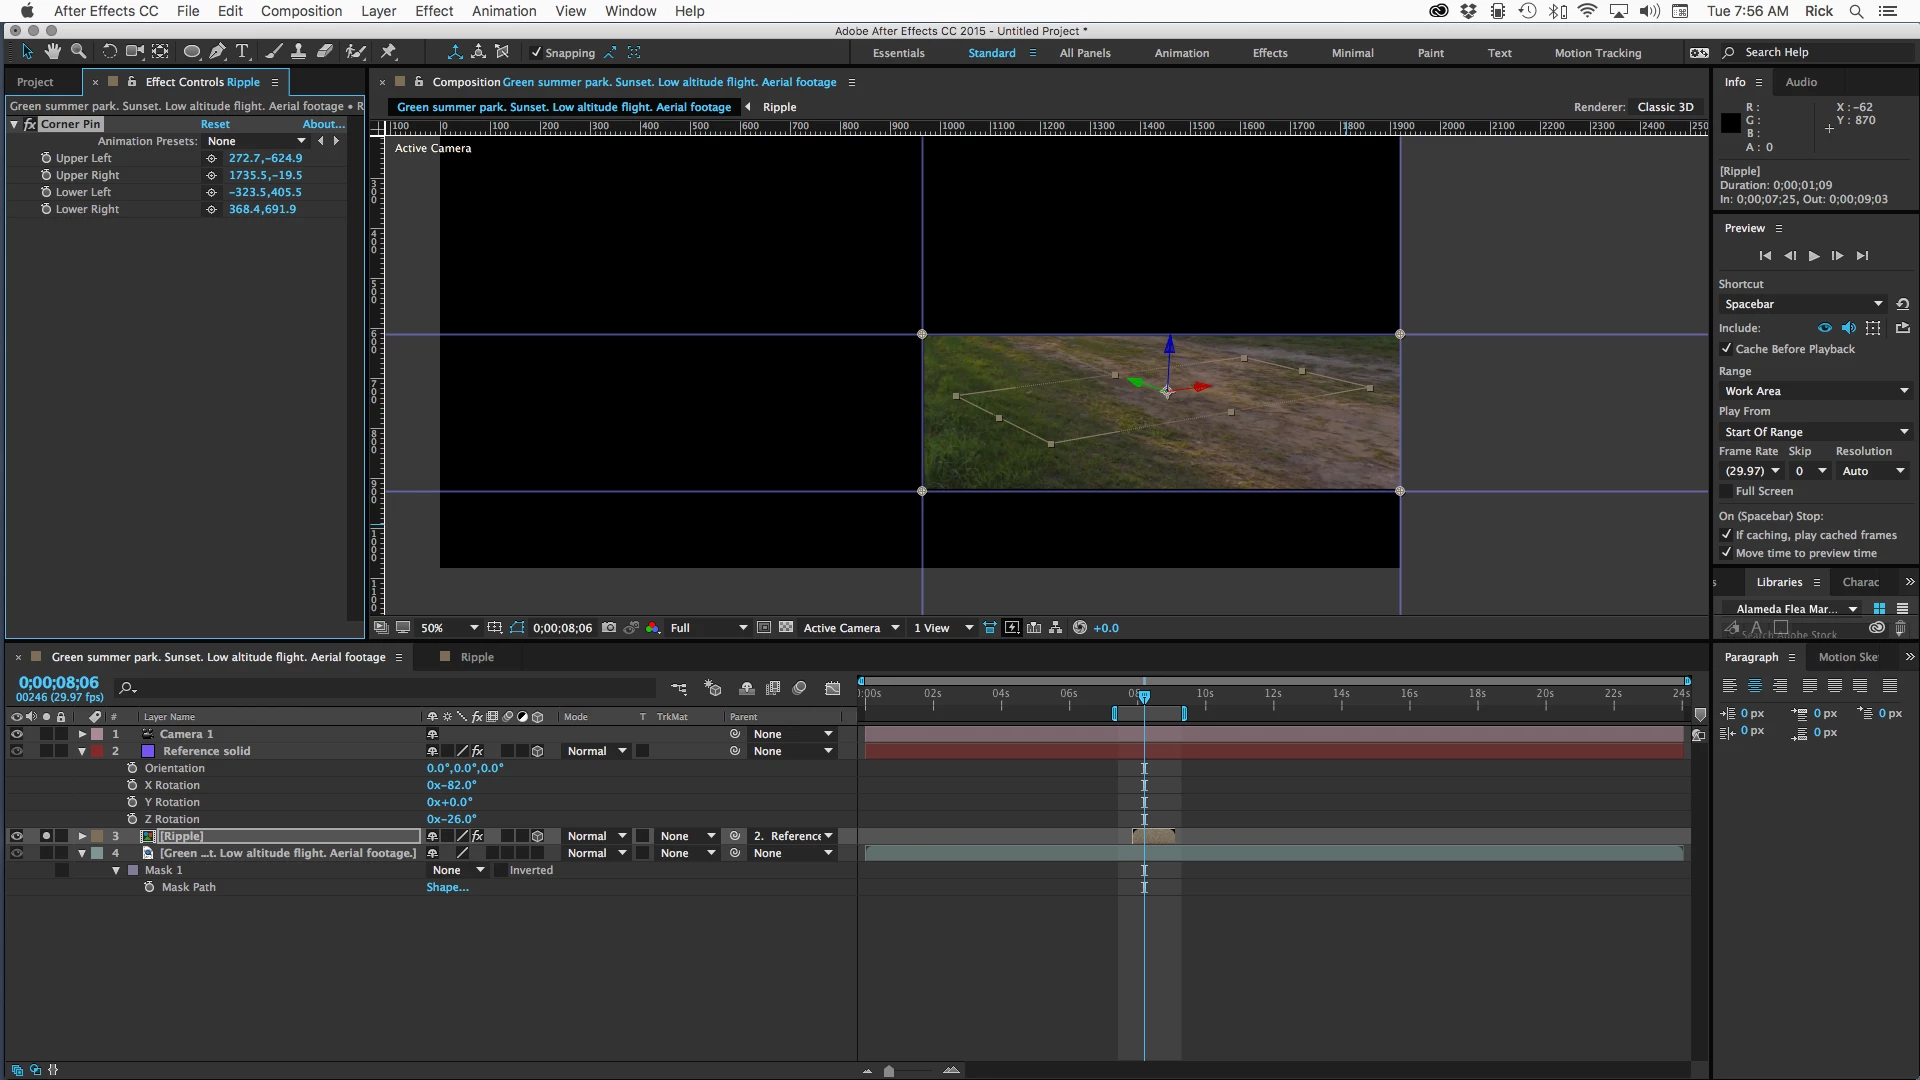Image resolution: width=1920 pixels, height=1080 pixels.
Task: Enable the Full Screen checkbox
Action: click(1726, 491)
